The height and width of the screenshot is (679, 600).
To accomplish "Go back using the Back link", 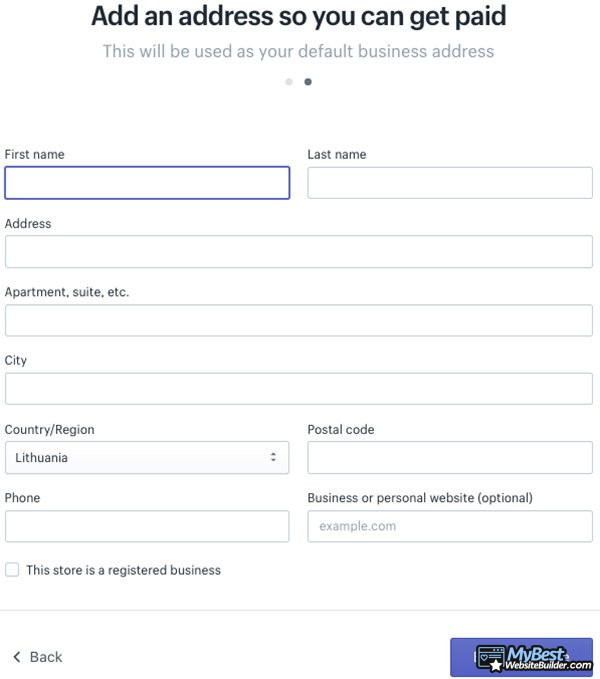I will [45, 657].
